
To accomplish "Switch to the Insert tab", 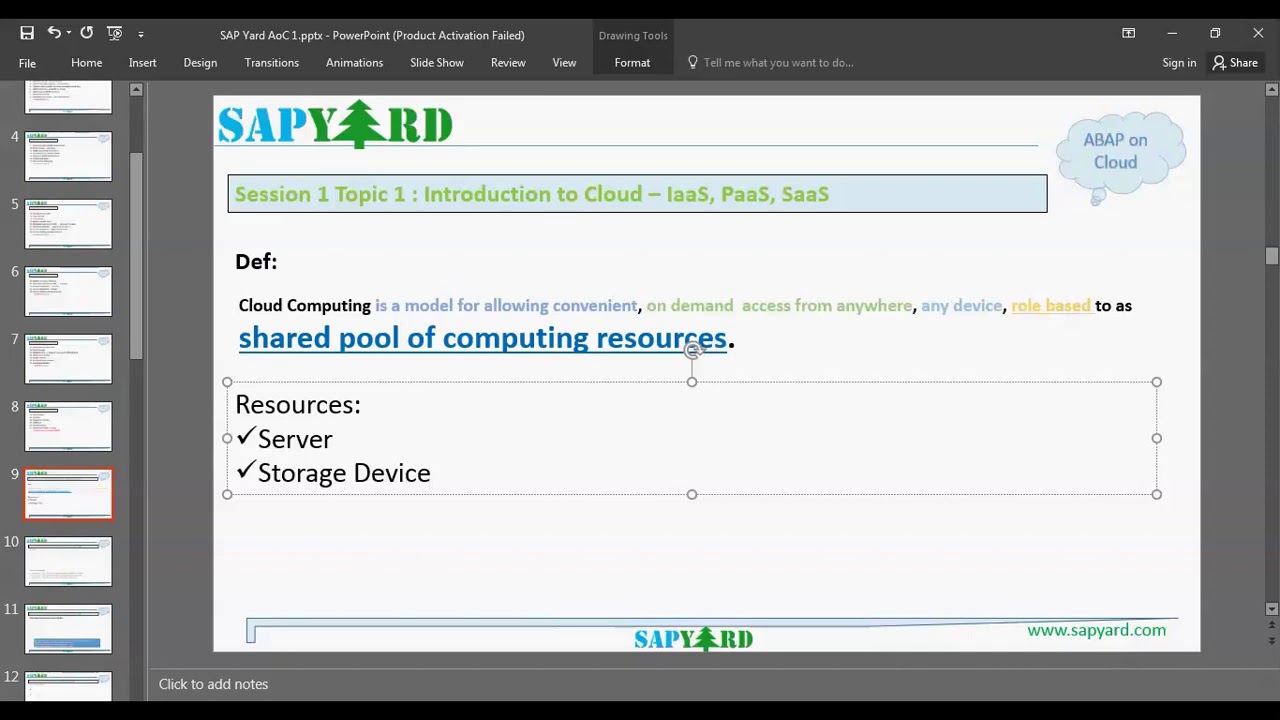I will (x=142, y=62).
